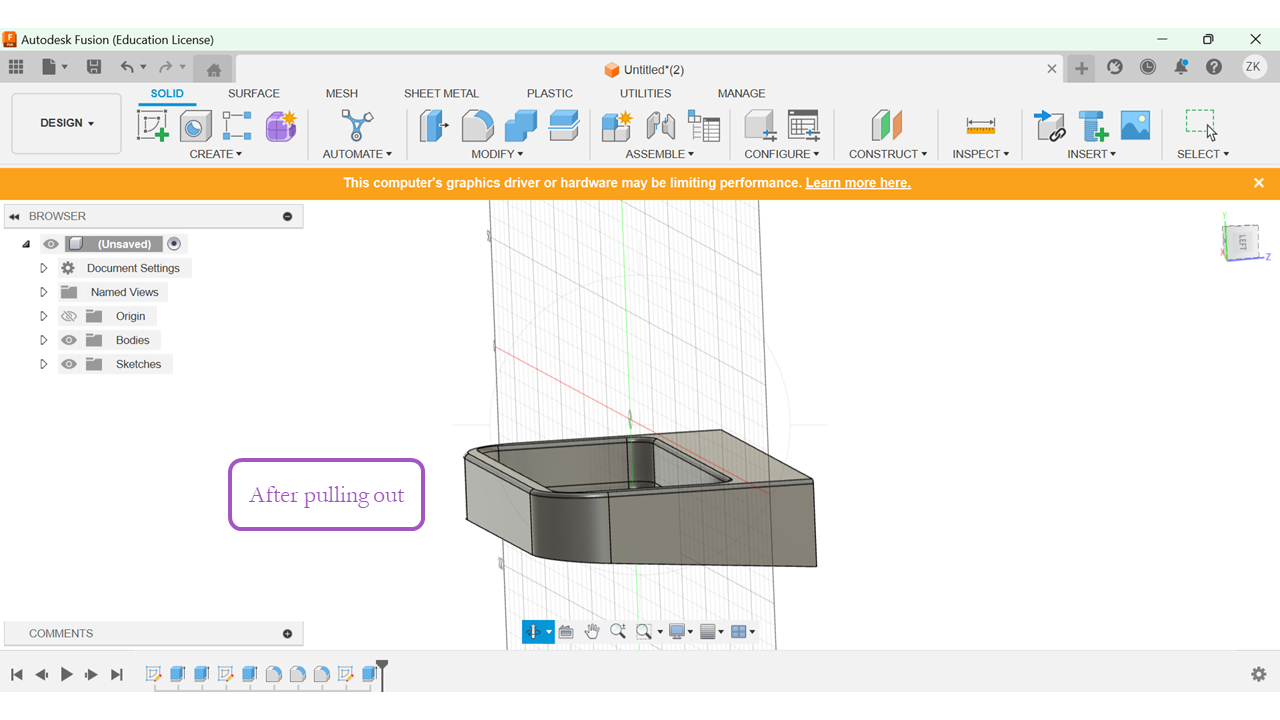
Task: Open the MODIFY dropdown menu
Action: (x=497, y=154)
